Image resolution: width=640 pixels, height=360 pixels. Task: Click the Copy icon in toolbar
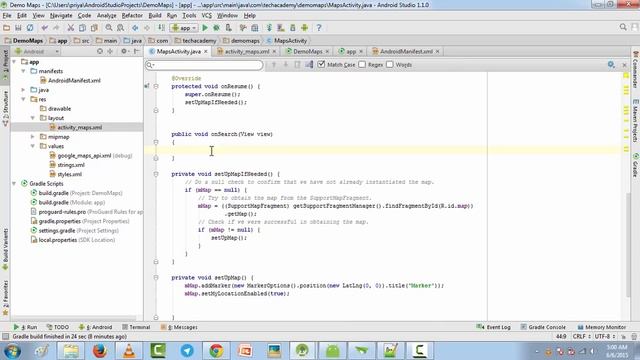click(82, 28)
